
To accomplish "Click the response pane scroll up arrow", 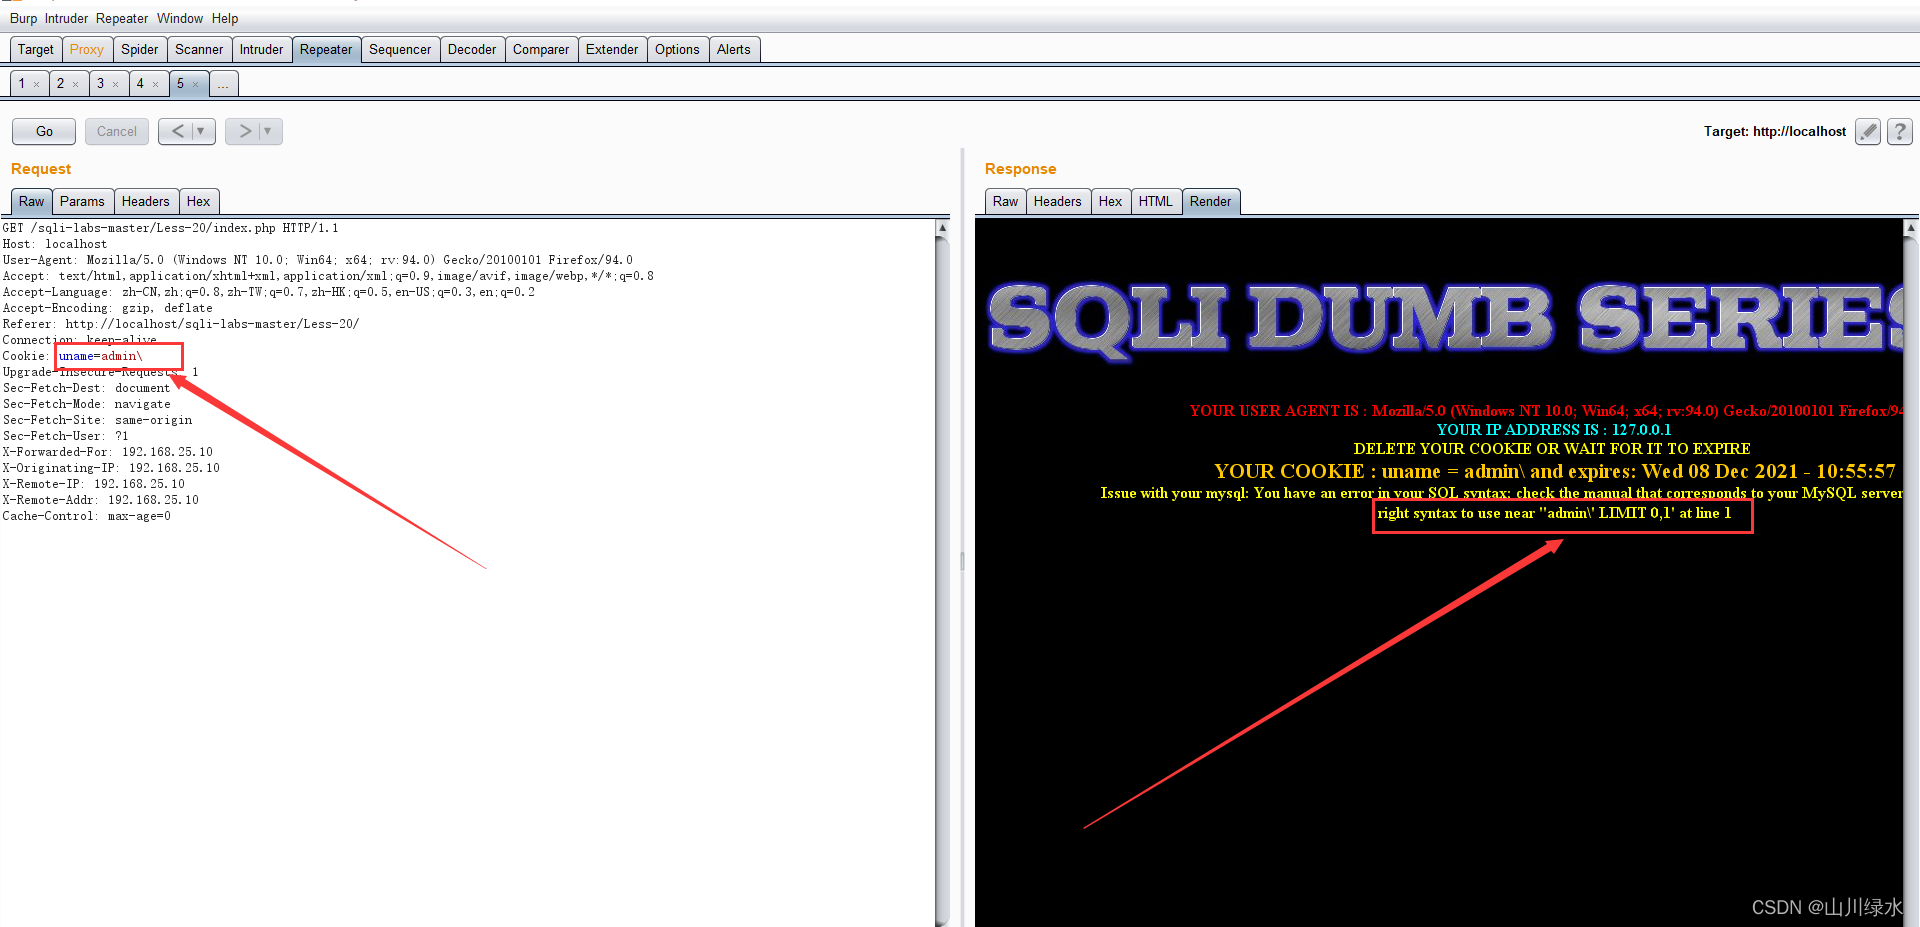I will 1911,228.
